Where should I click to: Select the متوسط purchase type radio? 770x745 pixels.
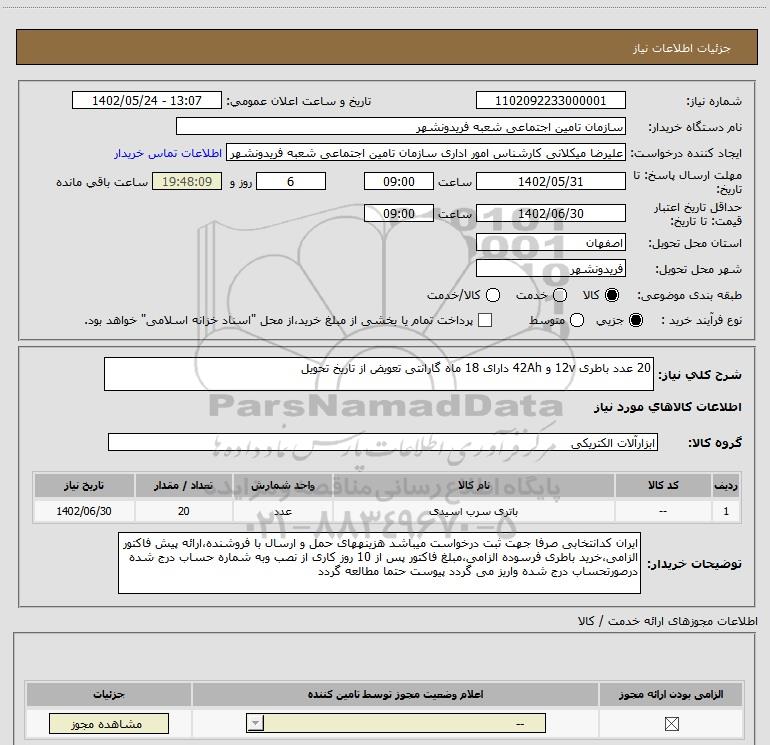[x=577, y=320]
